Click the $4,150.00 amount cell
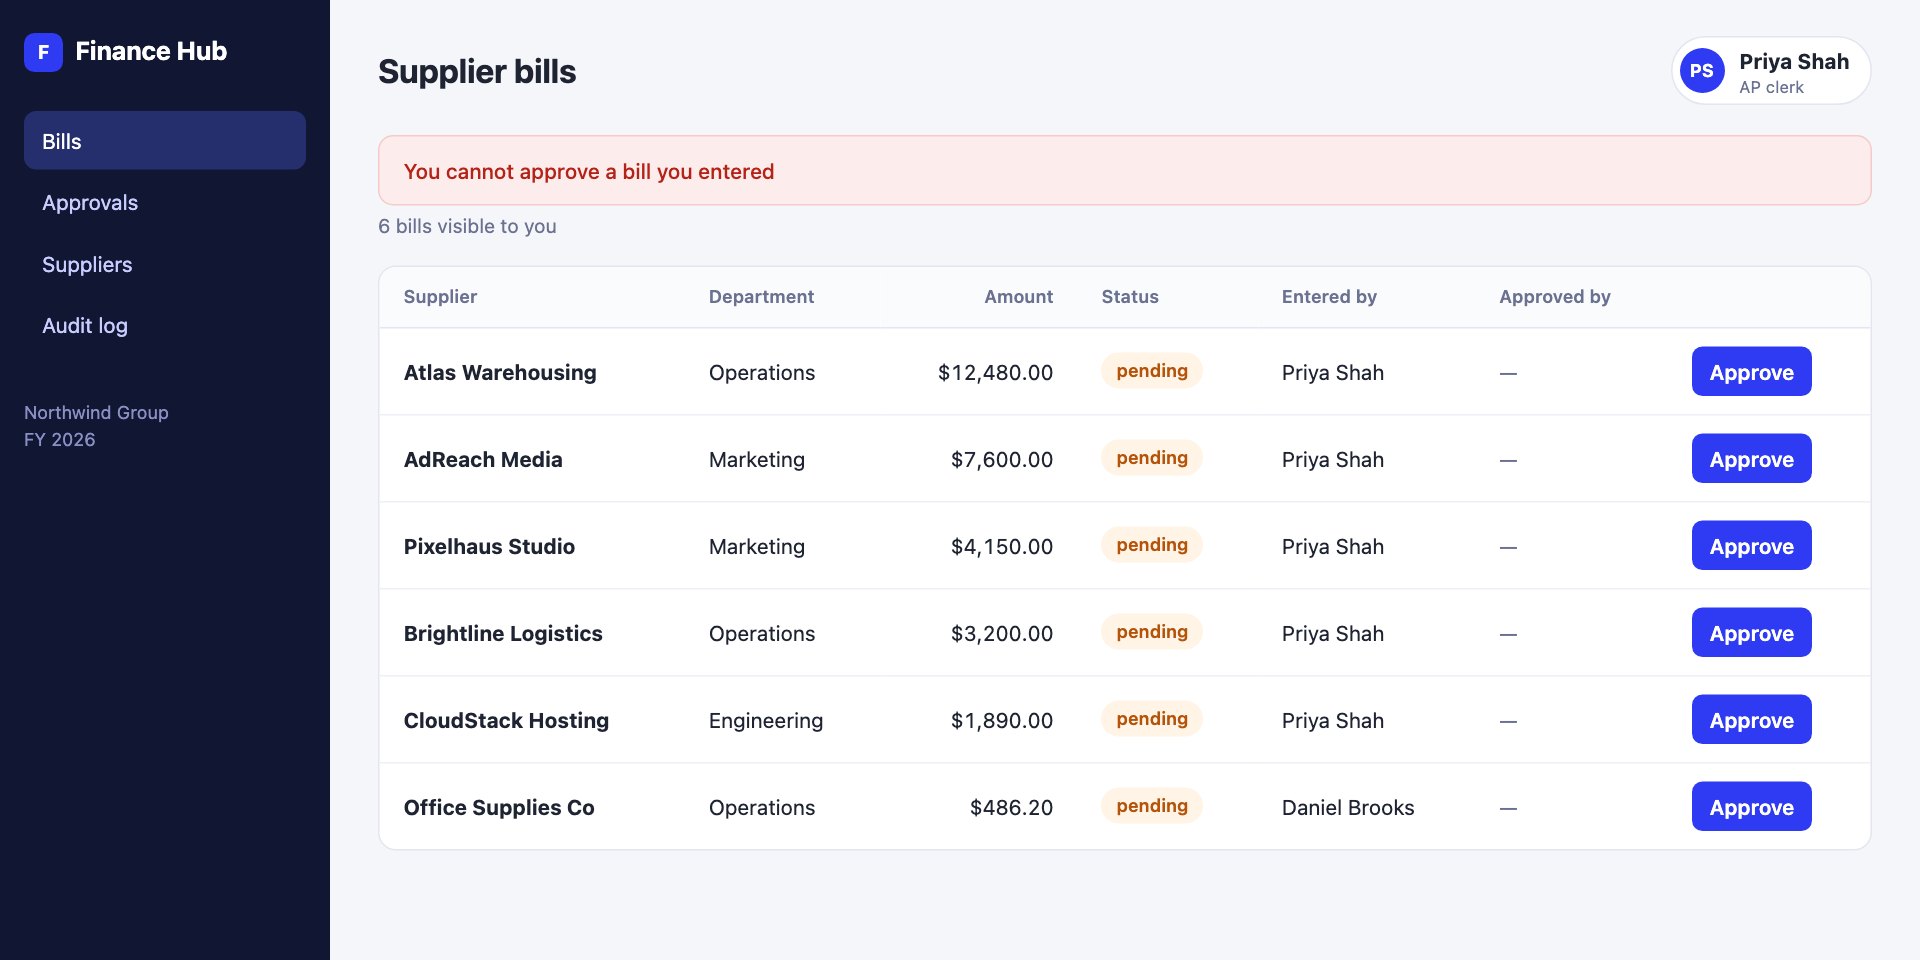This screenshot has width=1920, height=960. [x=1002, y=547]
